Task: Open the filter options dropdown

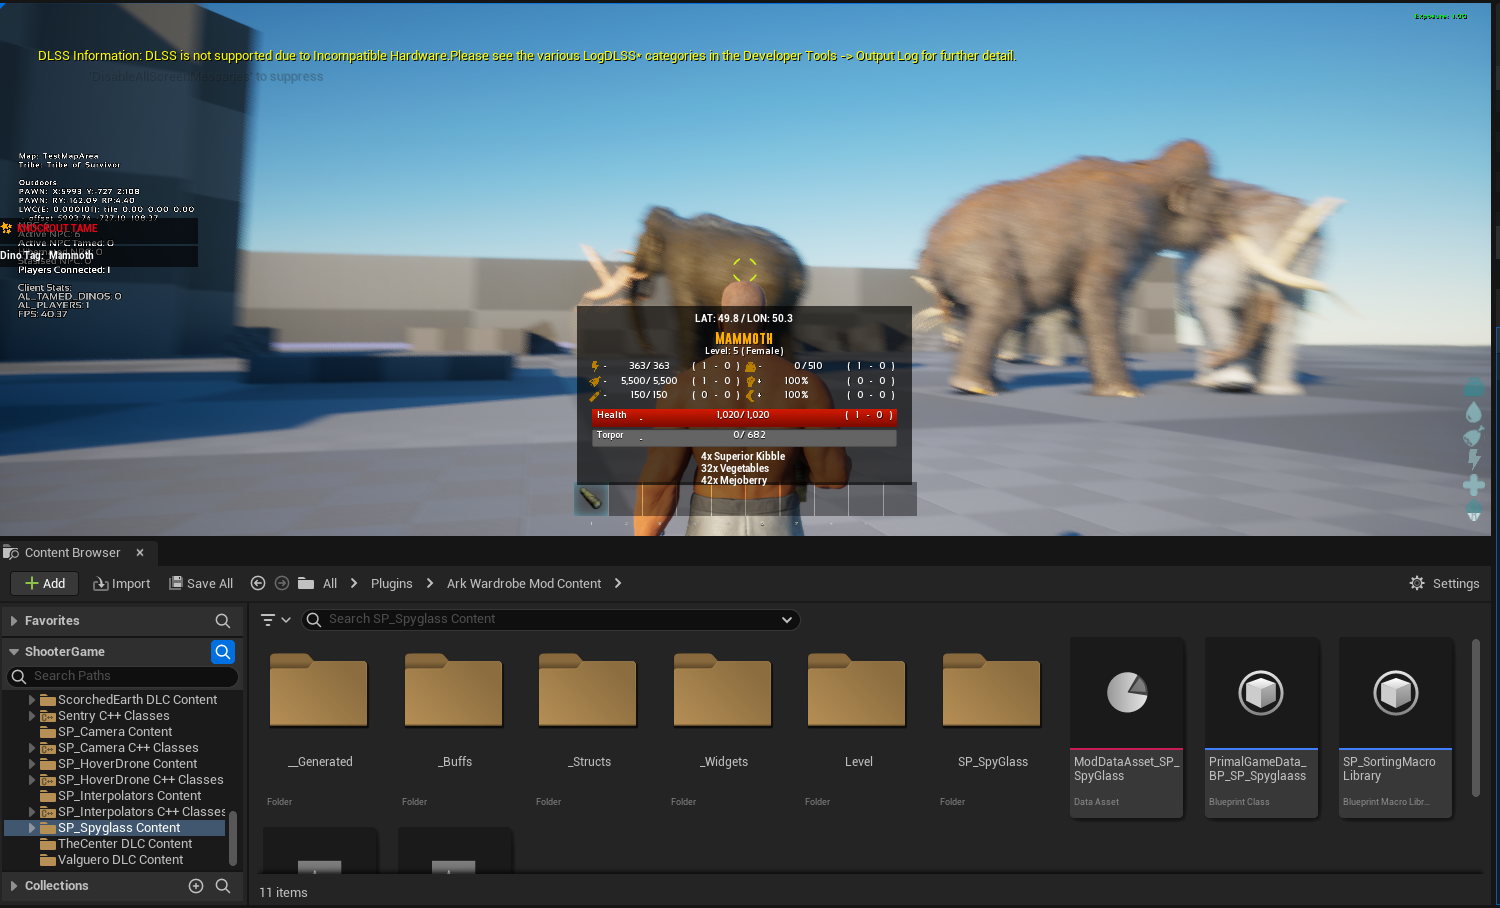Action: point(275,620)
